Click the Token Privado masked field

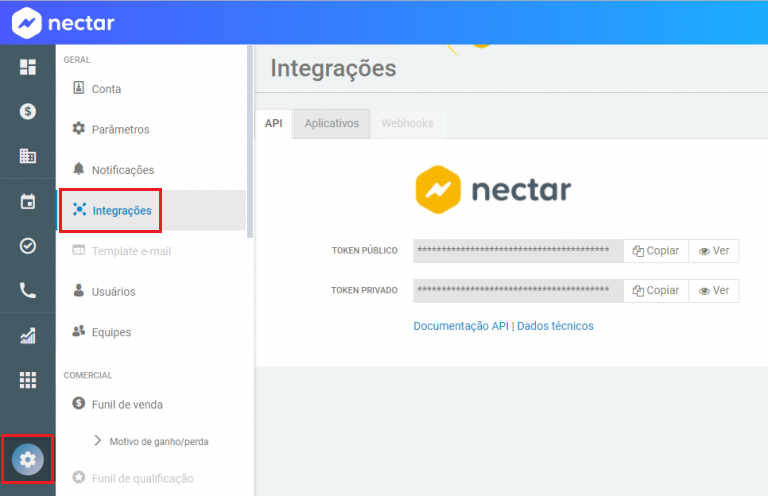coord(518,291)
